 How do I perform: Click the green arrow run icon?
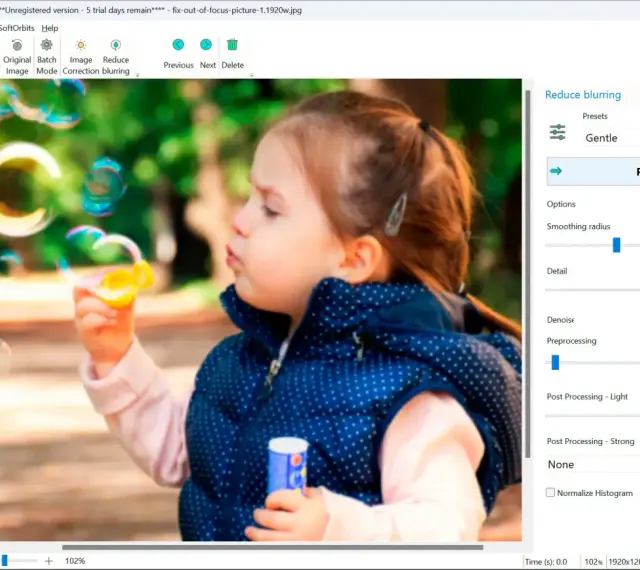coord(556,171)
